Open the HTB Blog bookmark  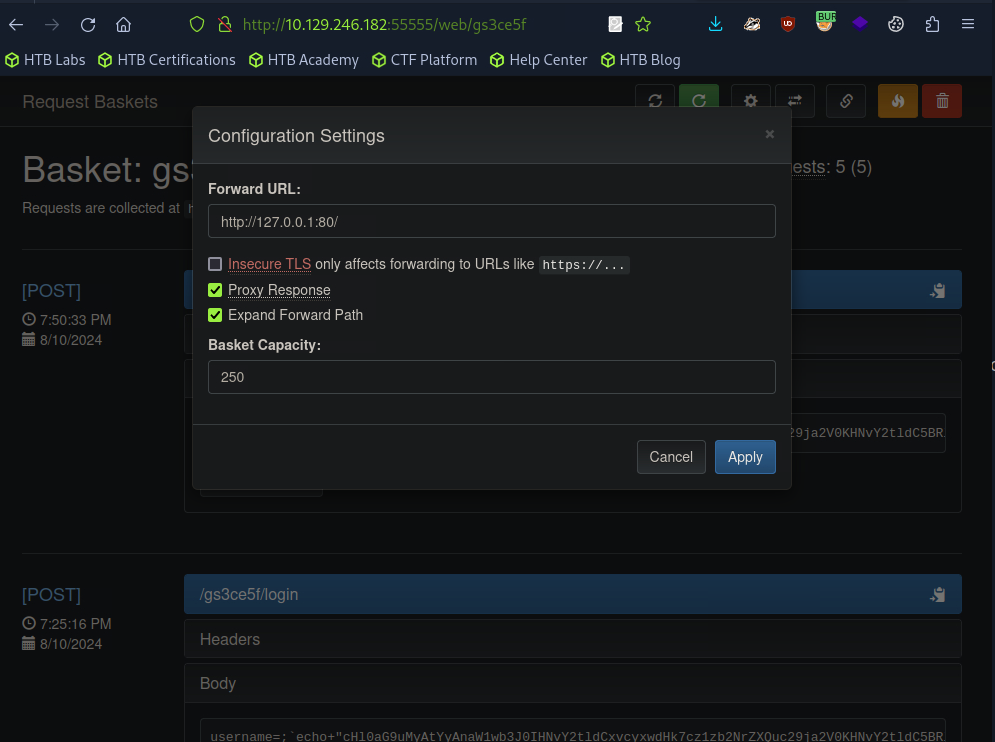pos(640,60)
